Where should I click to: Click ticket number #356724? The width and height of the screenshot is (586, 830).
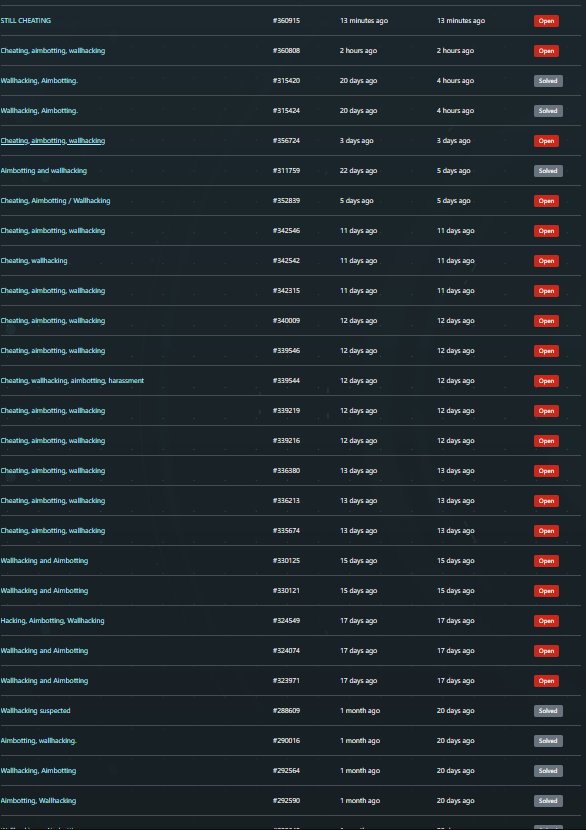pos(286,141)
